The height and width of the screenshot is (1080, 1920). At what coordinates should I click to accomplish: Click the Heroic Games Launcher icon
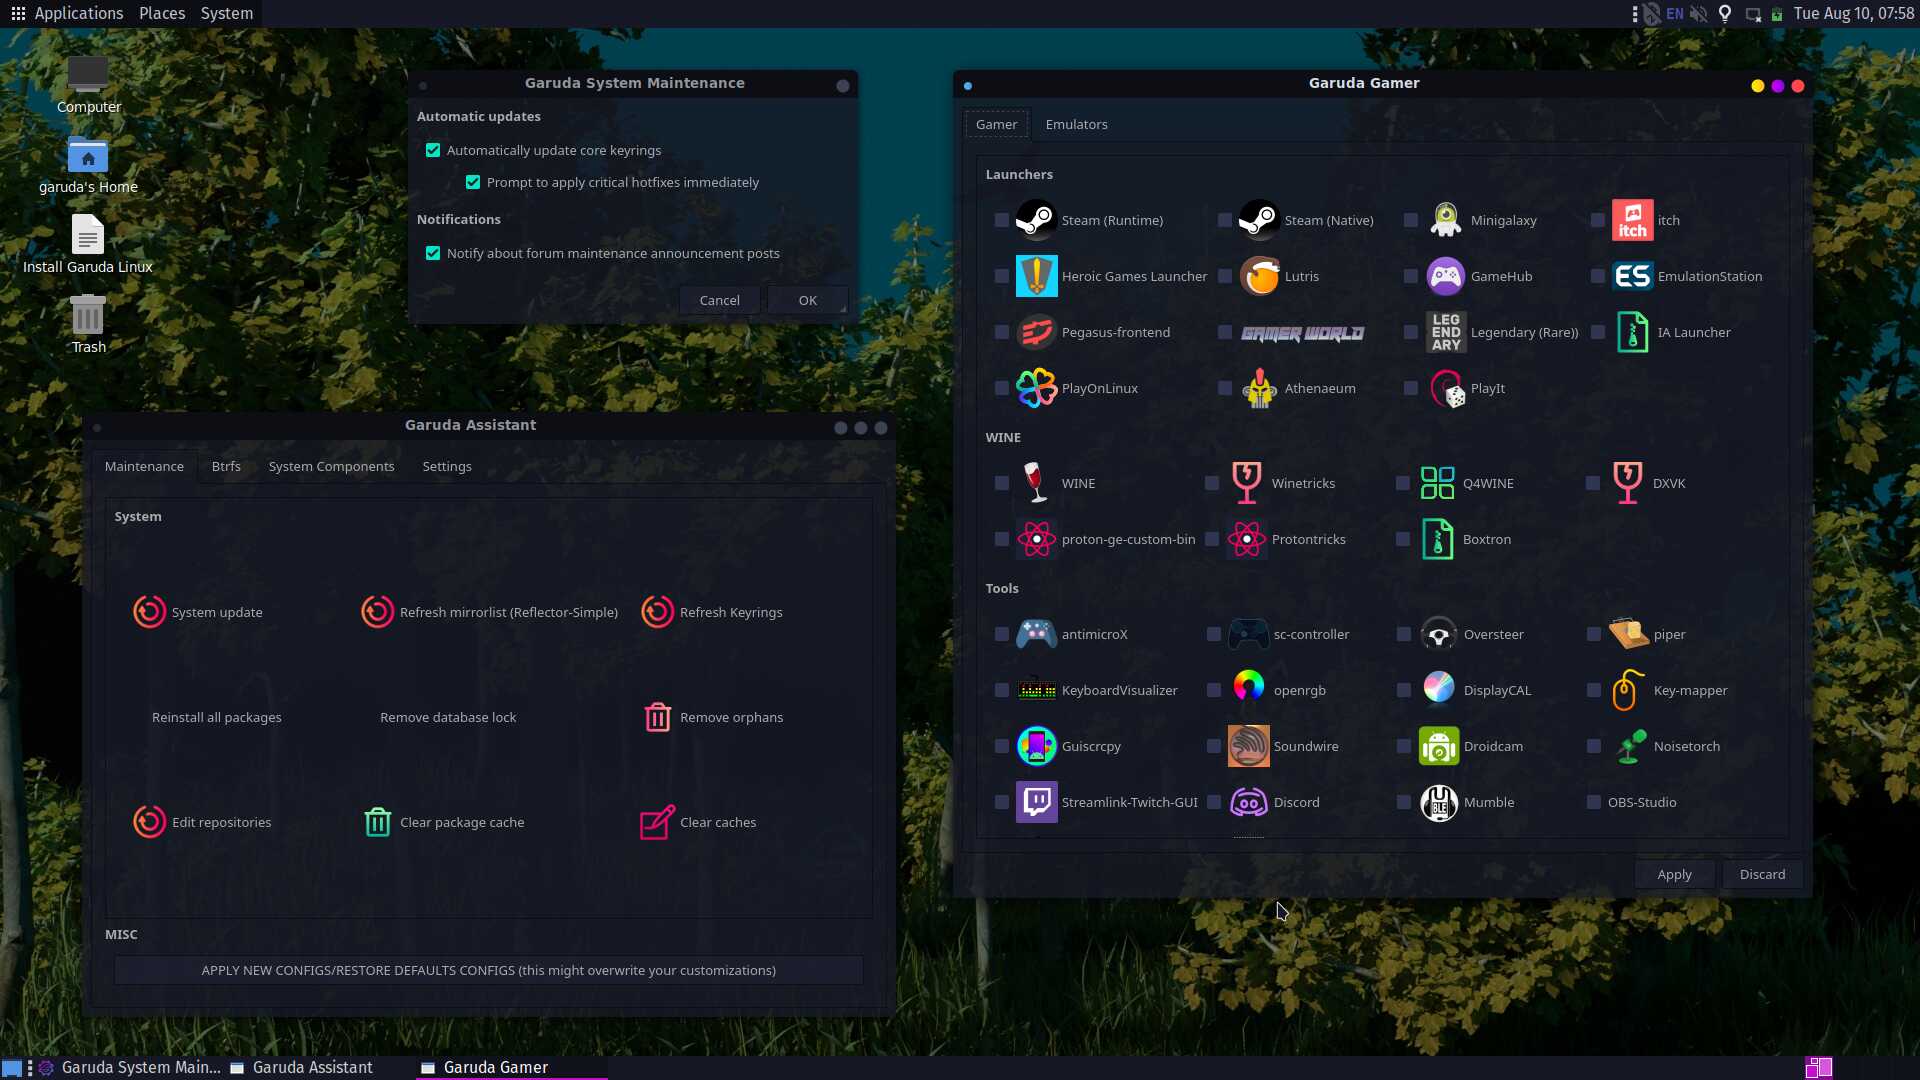pyautogui.click(x=1036, y=276)
